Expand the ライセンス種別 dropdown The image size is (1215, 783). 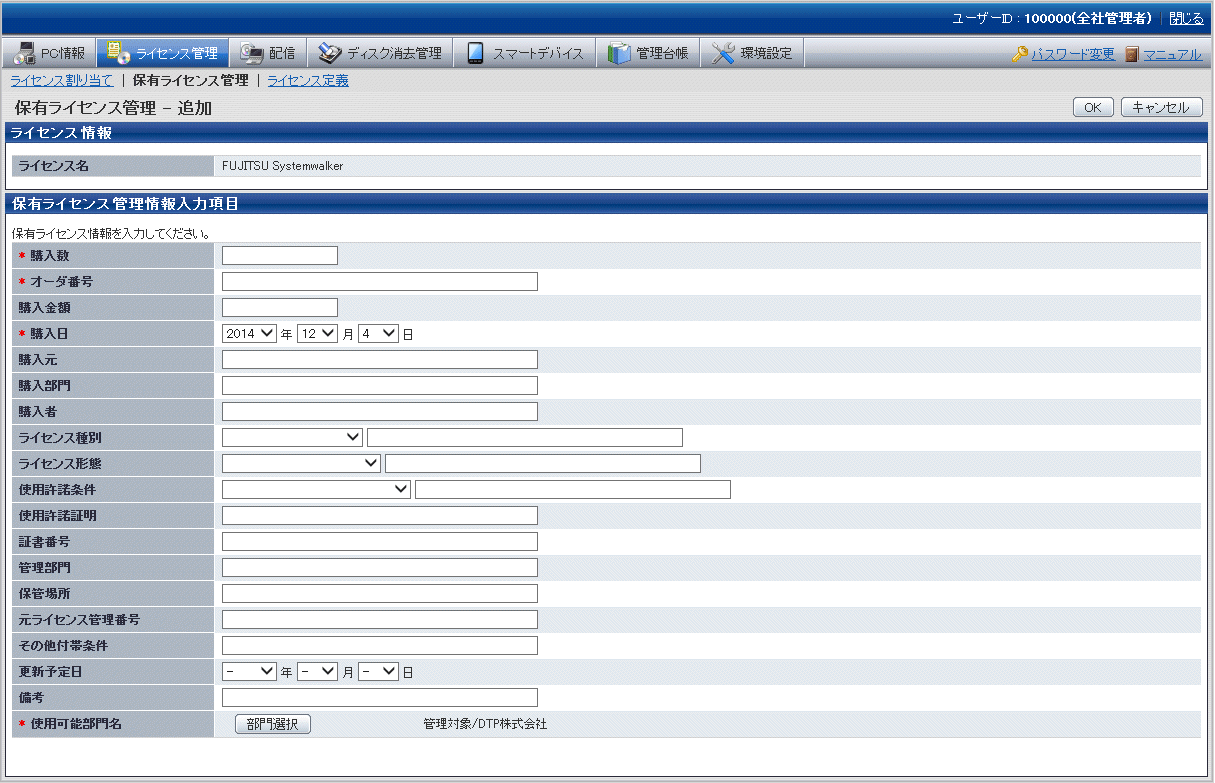point(292,437)
